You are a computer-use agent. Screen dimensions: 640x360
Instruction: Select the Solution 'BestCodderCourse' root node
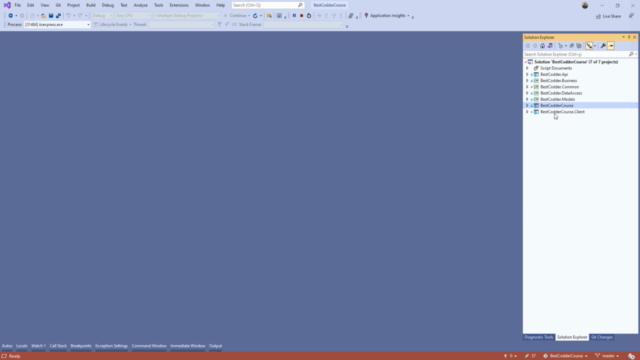tap(576, 62)
